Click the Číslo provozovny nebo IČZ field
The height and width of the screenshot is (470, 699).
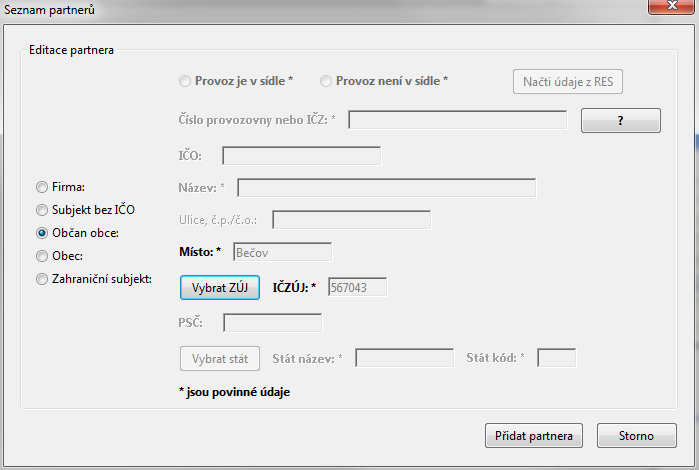click(458, 120)
